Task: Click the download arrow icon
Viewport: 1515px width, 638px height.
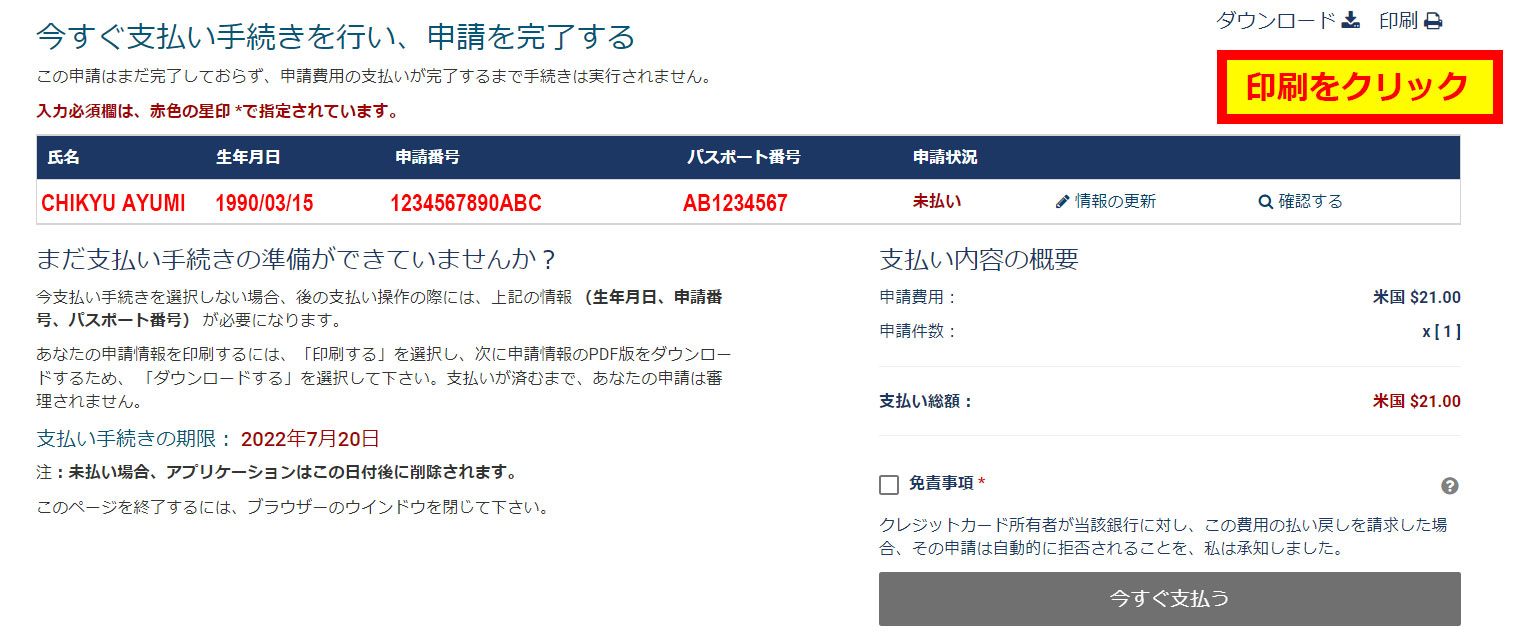Action: click(x=1351, y=20)
